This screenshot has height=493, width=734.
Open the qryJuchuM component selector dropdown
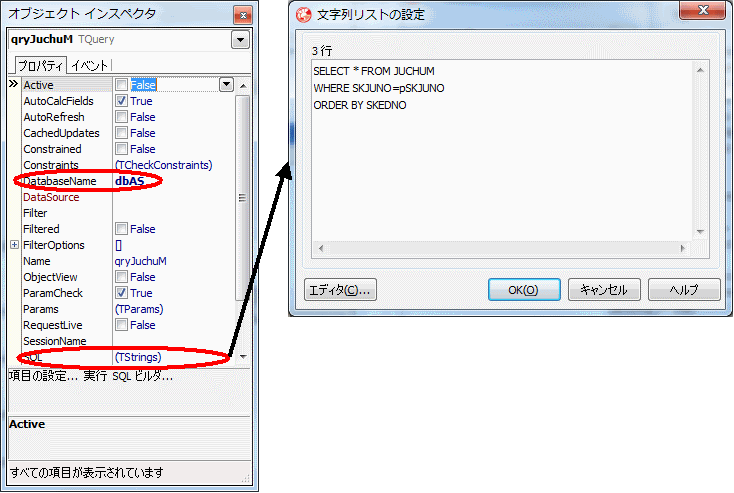(240, 39)
